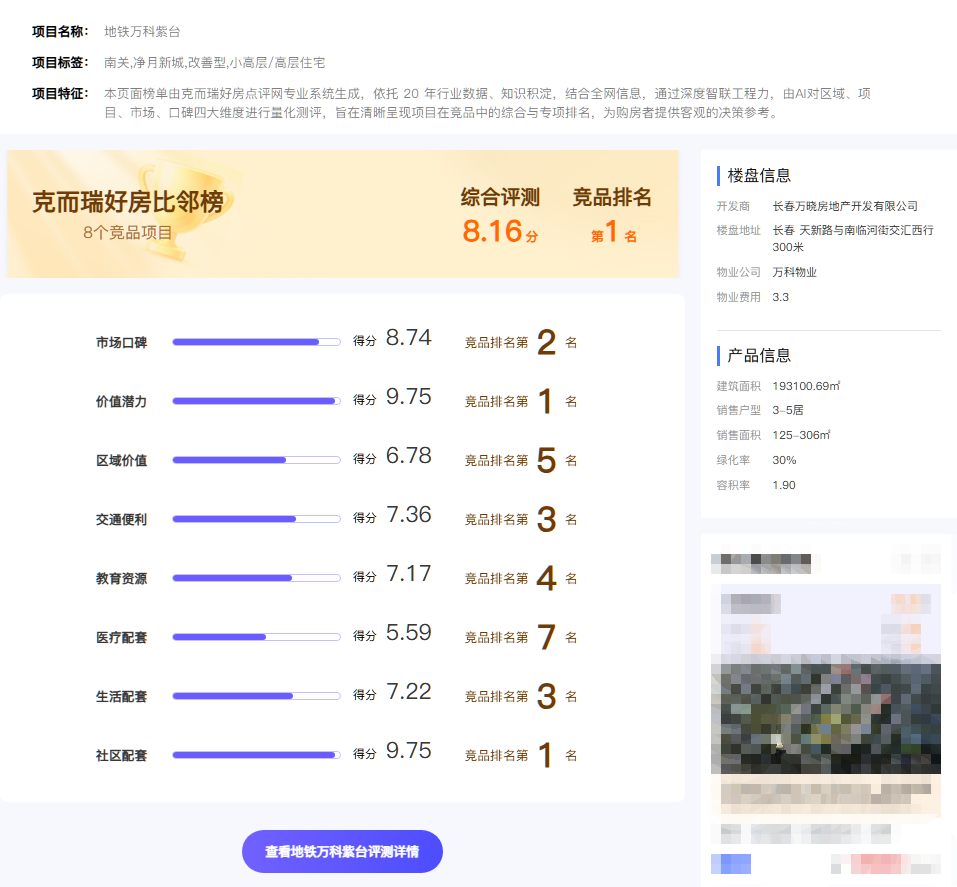Click the 价值潜力 progress bar
Image resolution: width=957 pixels, height=887 pixels.
256,400
